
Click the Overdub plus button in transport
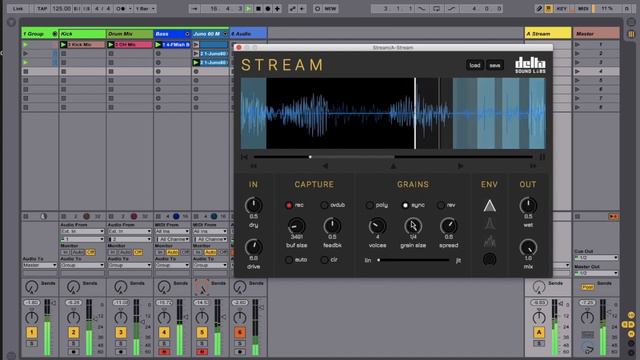pyautogui.click(x=278, y=9)
